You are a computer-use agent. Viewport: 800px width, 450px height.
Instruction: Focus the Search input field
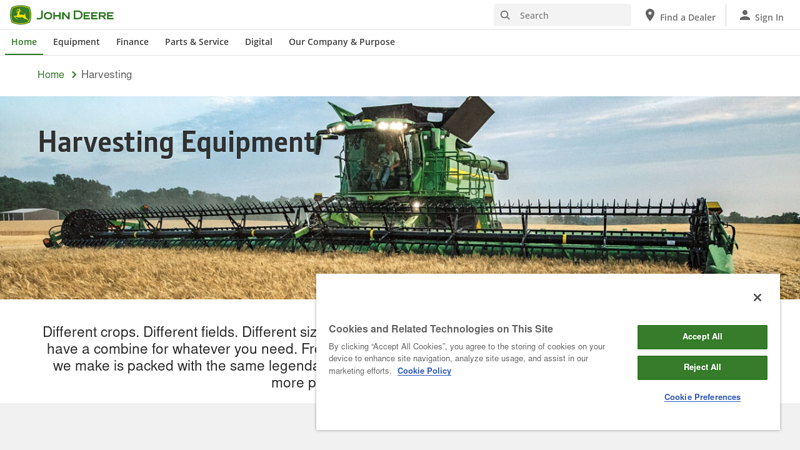coord(562,15)
